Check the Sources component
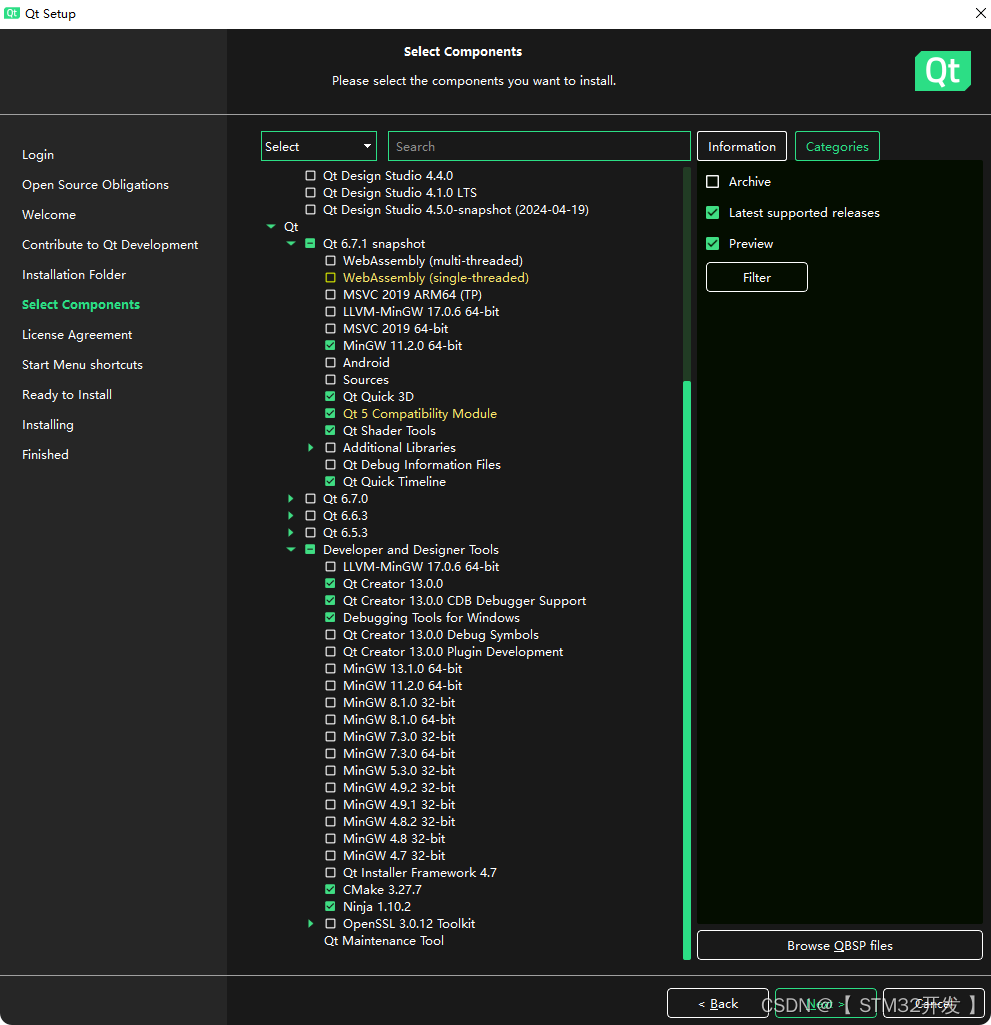Screen dimensions: 991x1025 330,380
